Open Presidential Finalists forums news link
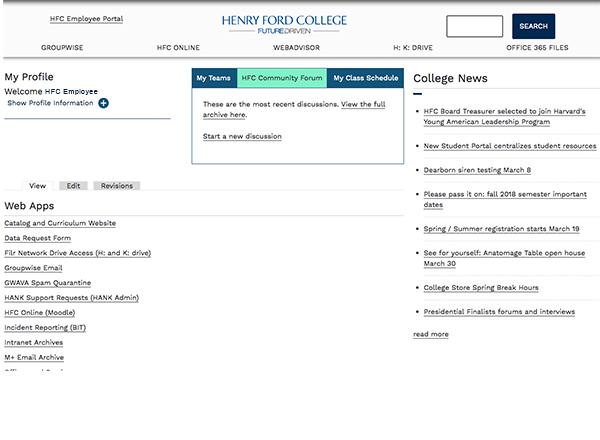The height and width of the screenshot is (440, 600). click(499, 312)
